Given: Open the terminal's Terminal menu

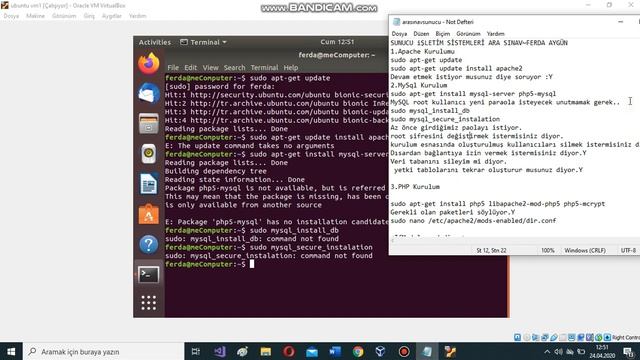Looking at the screenshot, I should tap(264, 68).
